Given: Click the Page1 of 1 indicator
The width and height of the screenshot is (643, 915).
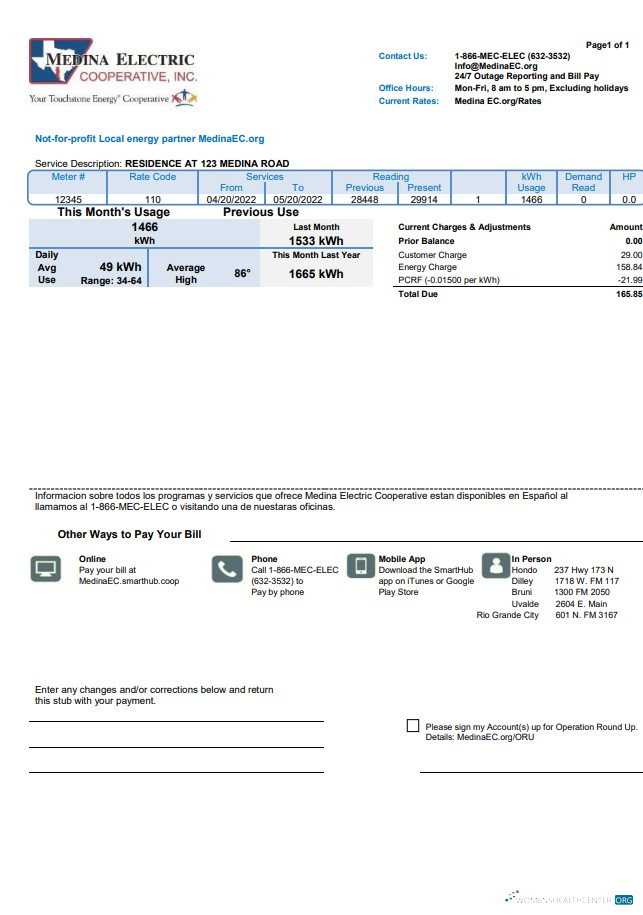Looking at the screenshot, I should point(607,45).
